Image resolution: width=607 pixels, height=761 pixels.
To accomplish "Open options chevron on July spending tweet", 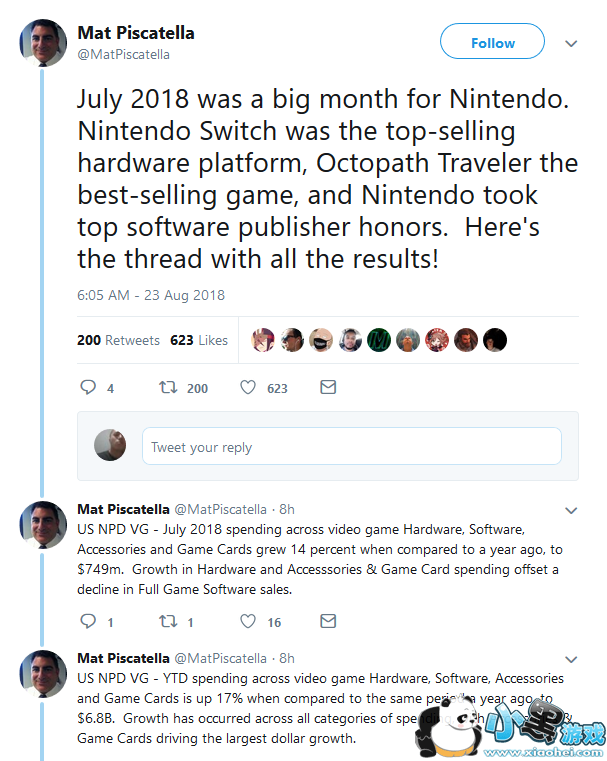I will (x=571, y=509).
